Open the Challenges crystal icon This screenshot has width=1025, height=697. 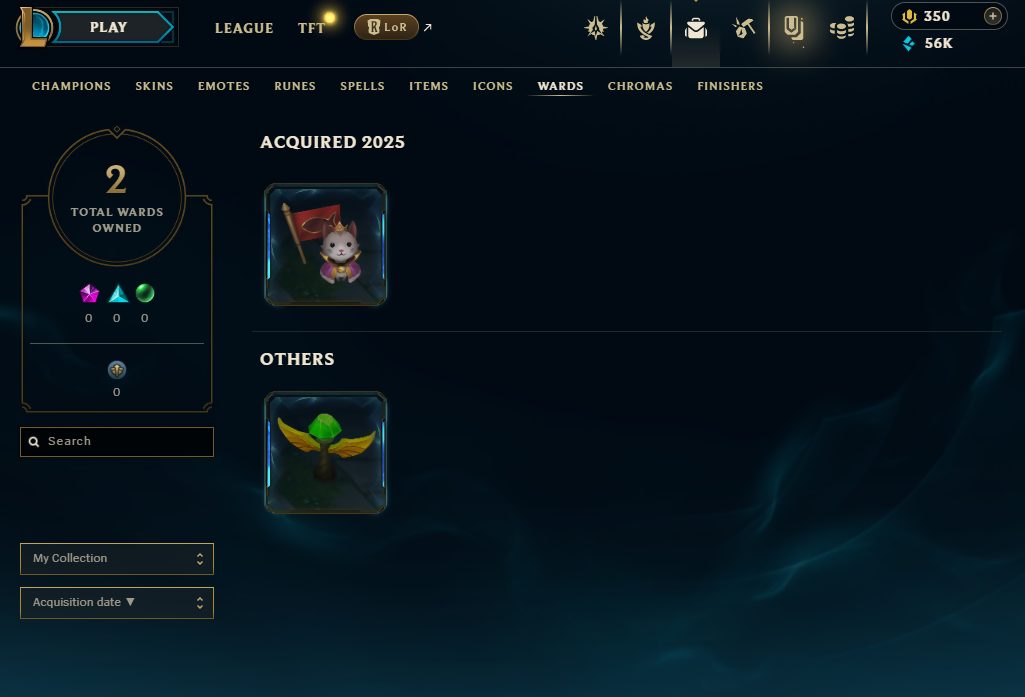pos(596,28)
